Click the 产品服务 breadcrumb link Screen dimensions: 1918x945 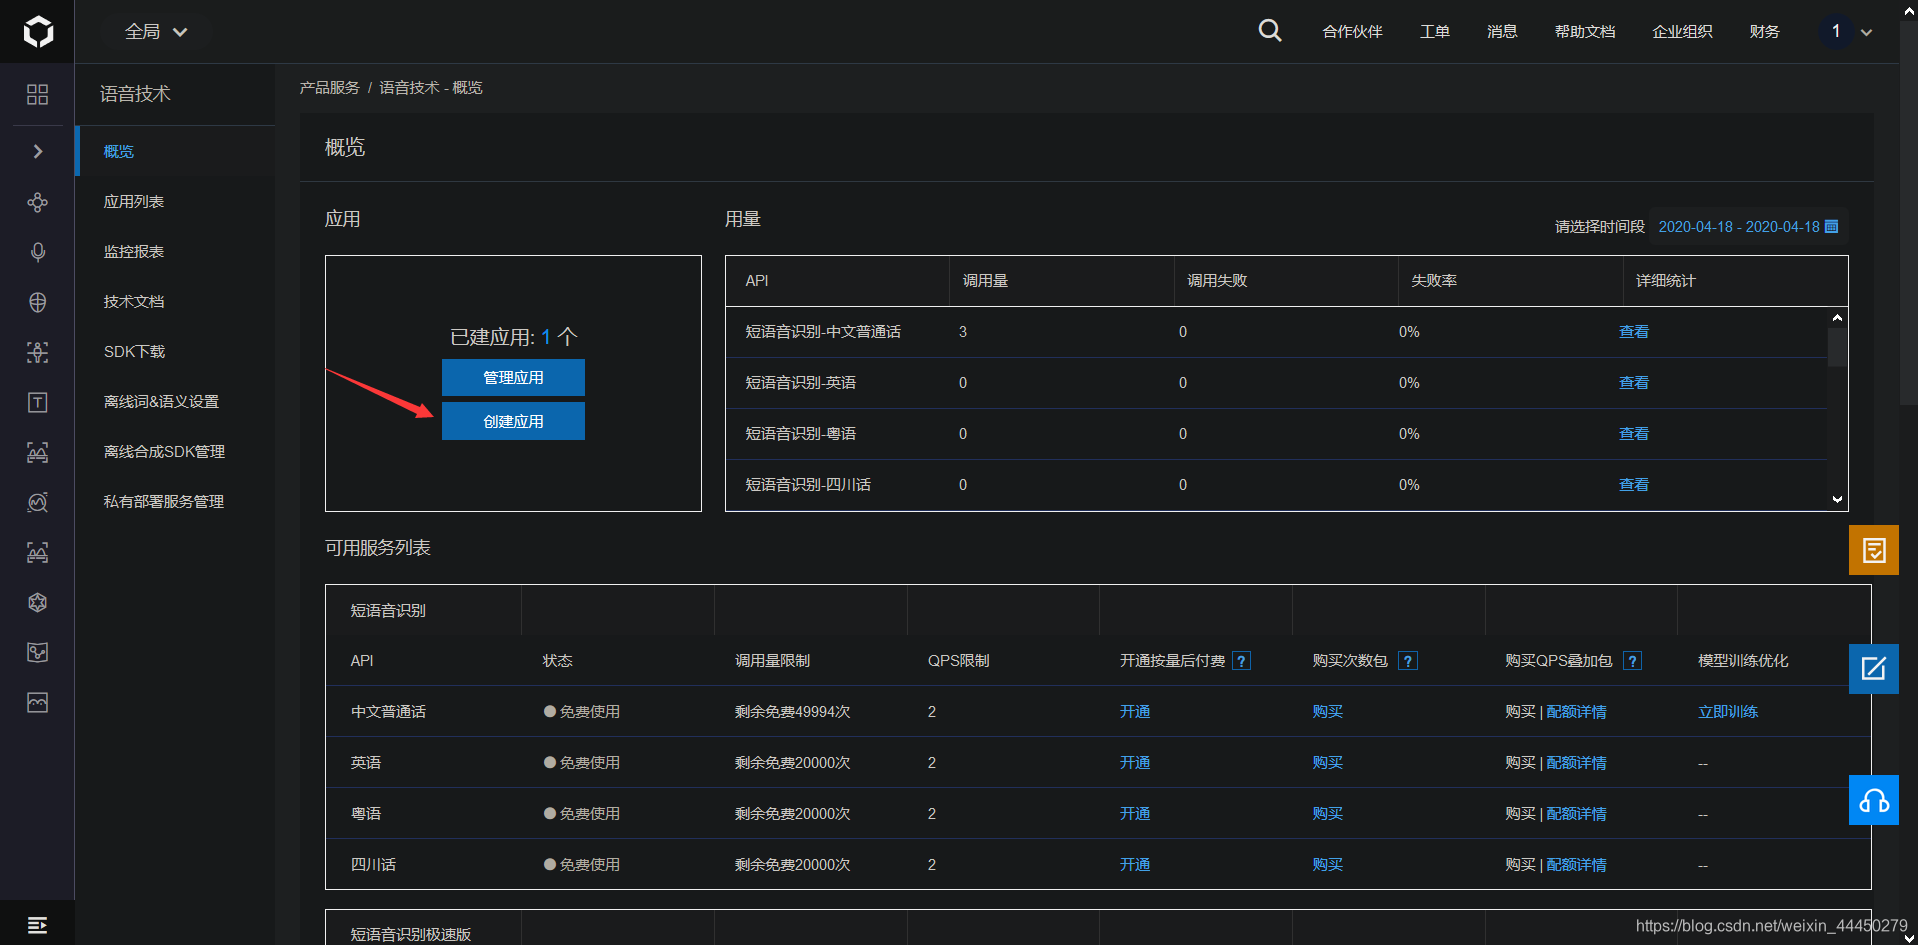tap(329, 88)
